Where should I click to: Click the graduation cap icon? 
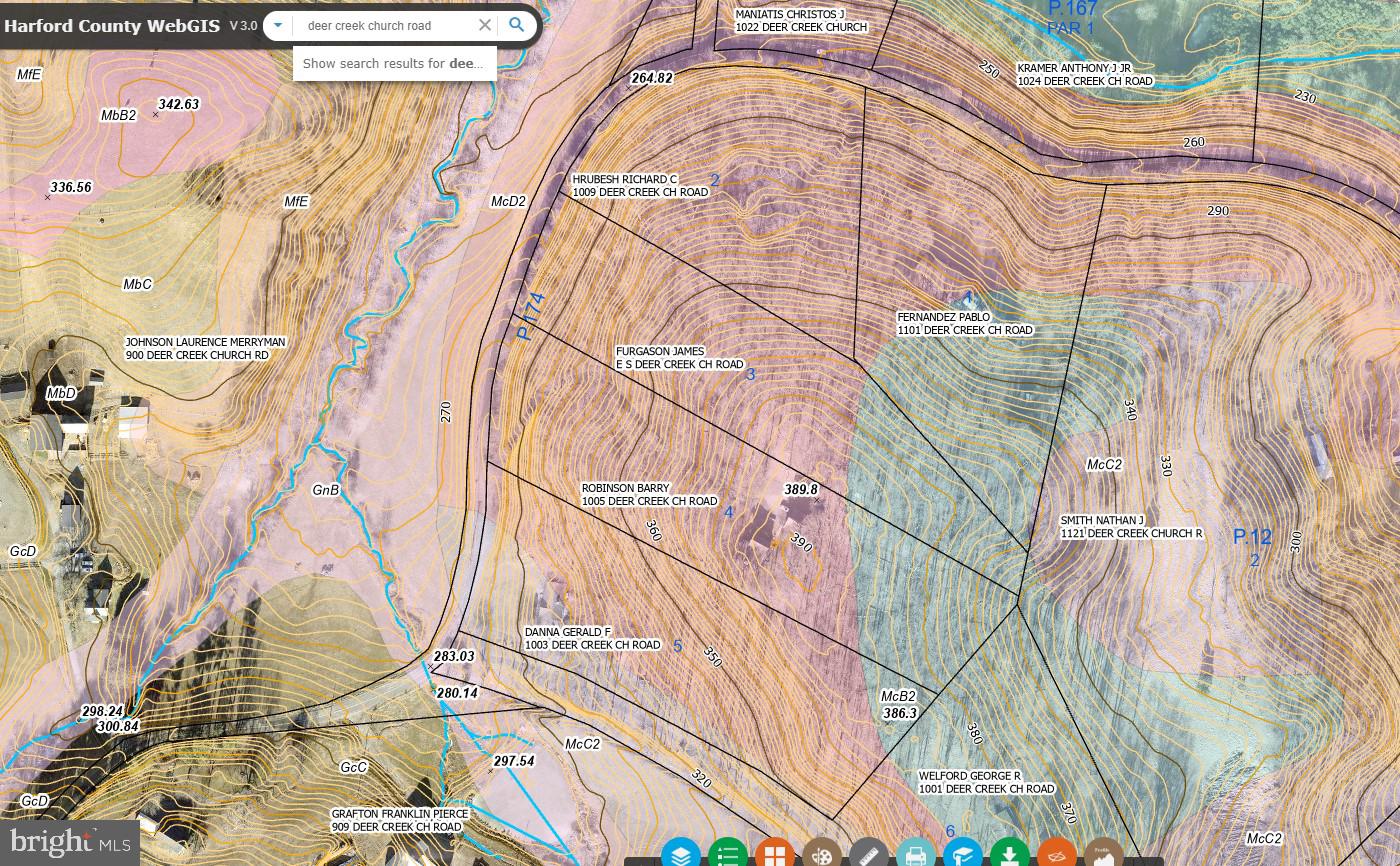coord(963,855)
